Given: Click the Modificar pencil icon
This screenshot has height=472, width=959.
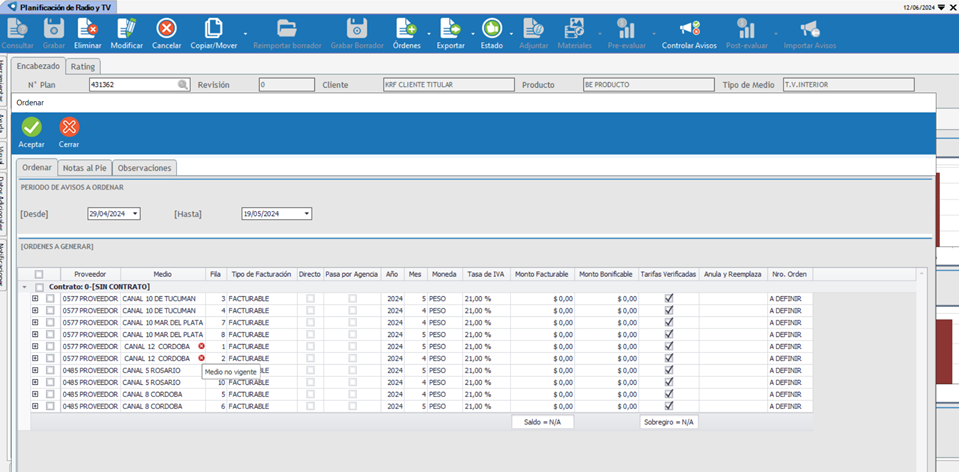Looking at the screenshot, I should click(127, 28).
